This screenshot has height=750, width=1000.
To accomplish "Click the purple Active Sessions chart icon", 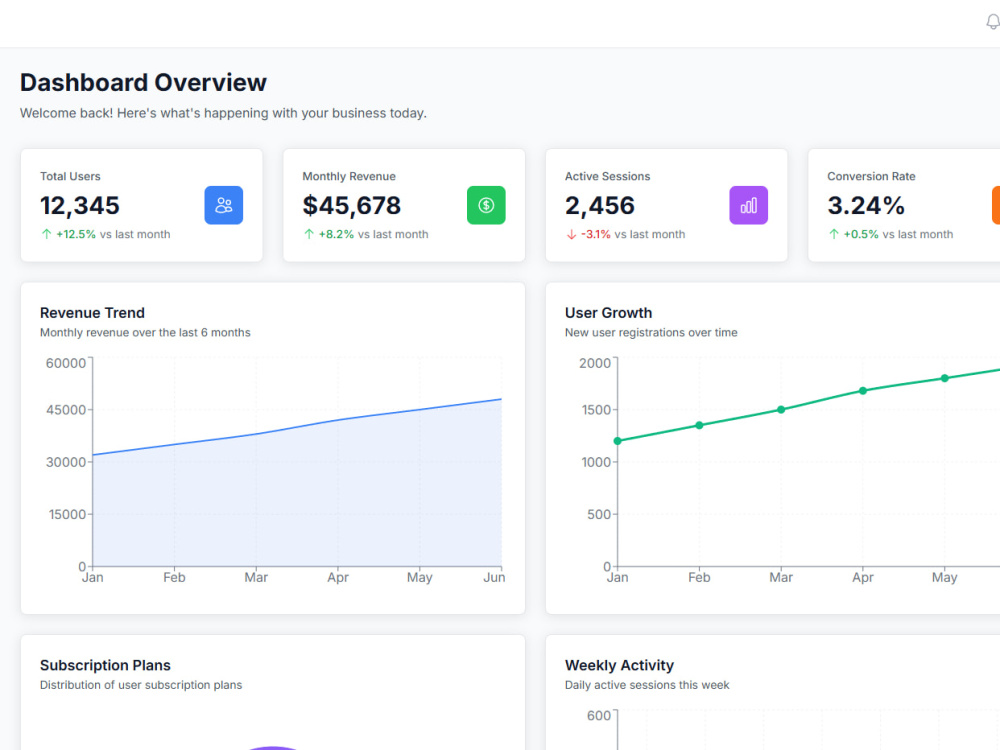I will (749, 205).
